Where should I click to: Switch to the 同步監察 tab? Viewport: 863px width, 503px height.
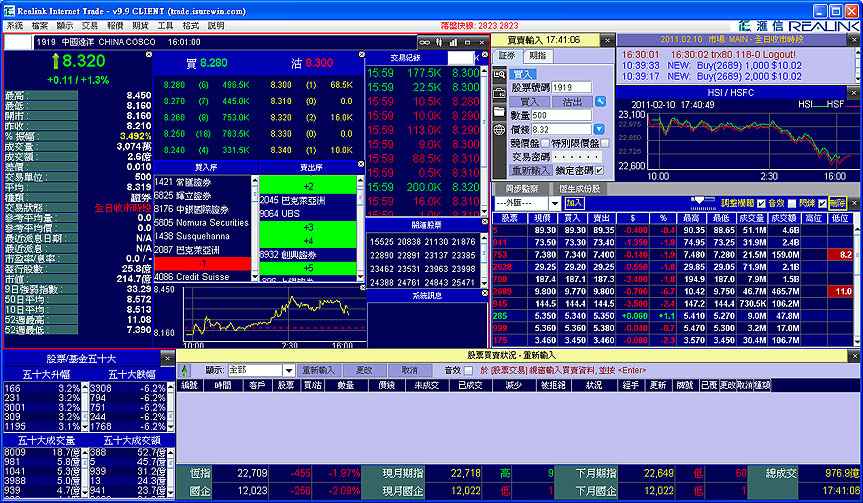pos(522,189)
